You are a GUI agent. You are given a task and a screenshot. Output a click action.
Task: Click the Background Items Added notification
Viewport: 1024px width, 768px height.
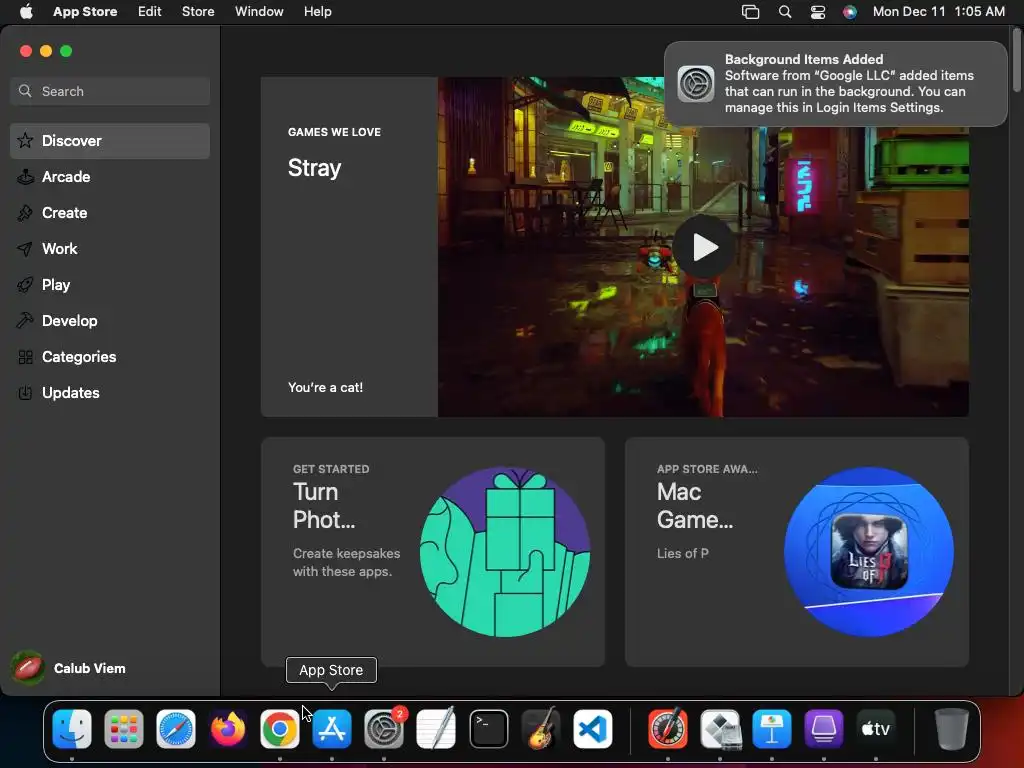836,84
